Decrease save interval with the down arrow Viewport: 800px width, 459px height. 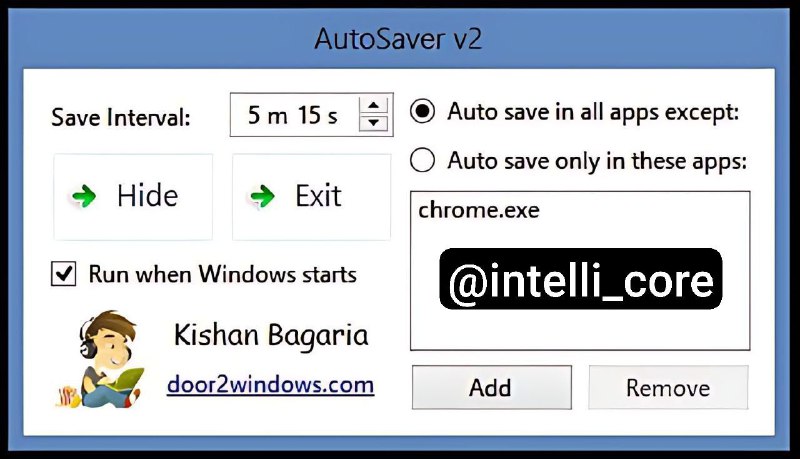374,123
